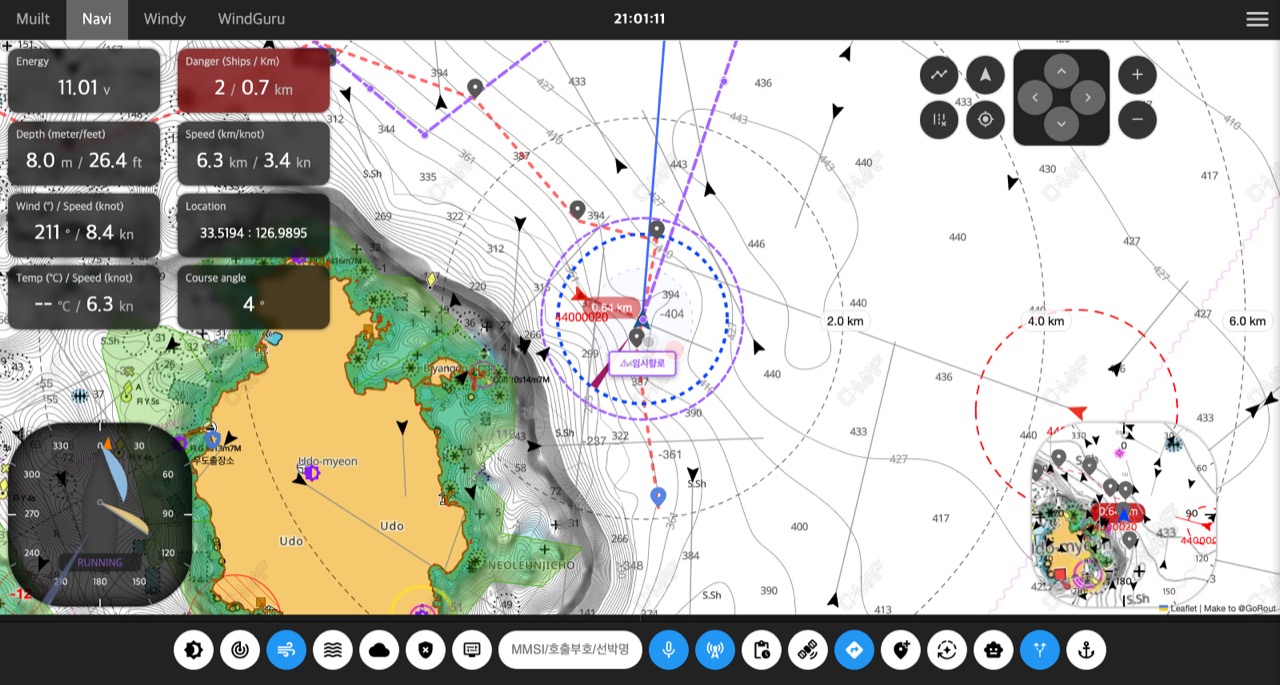1280x685 pixels.
Task: Pan the map down
Action: pos(1061,124)
